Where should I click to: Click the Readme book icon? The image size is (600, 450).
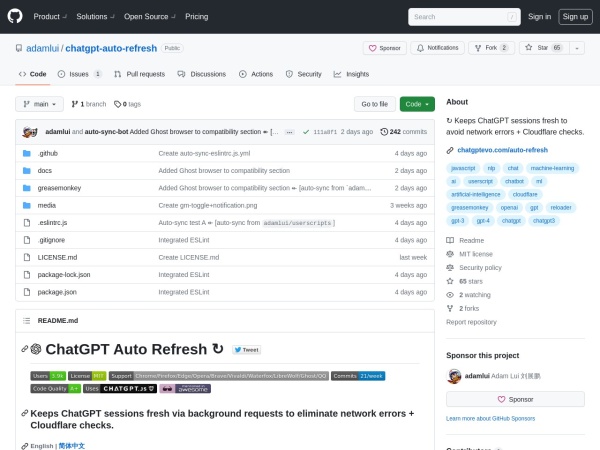coord(450,240)
